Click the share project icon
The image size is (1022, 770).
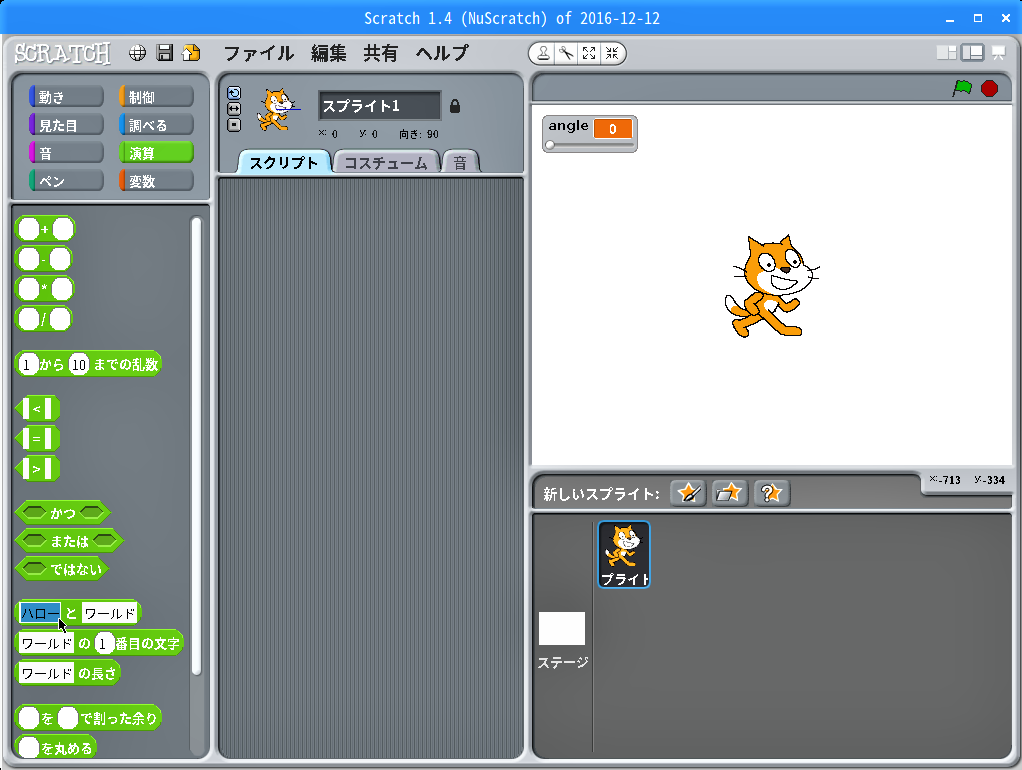[x=191, y=53]
